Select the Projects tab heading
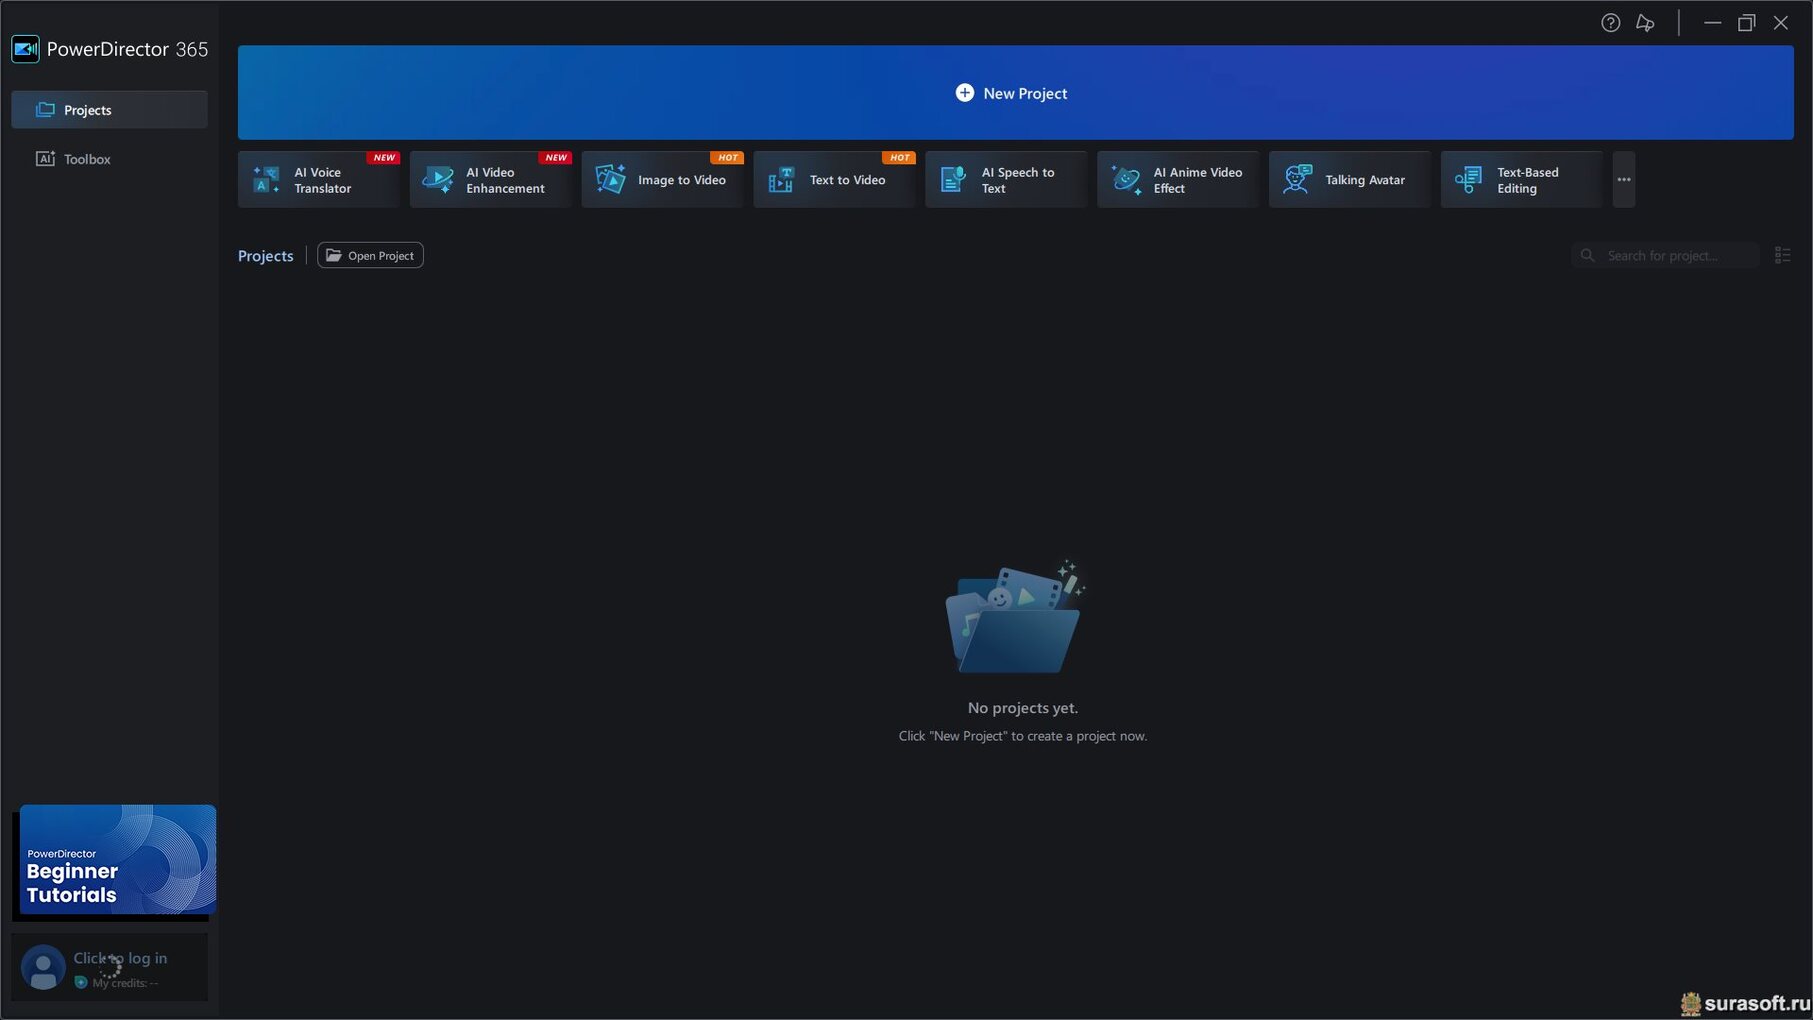 266,256
